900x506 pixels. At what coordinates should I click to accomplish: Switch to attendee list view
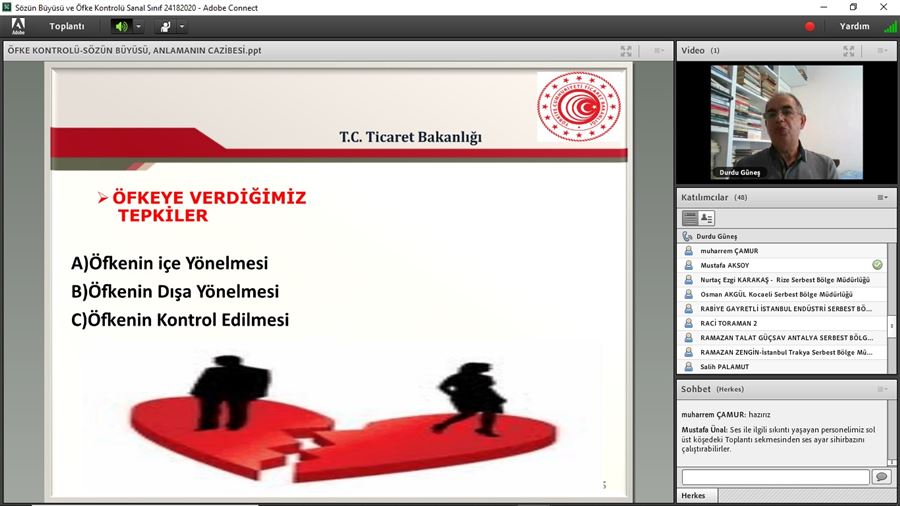(690, 218)
